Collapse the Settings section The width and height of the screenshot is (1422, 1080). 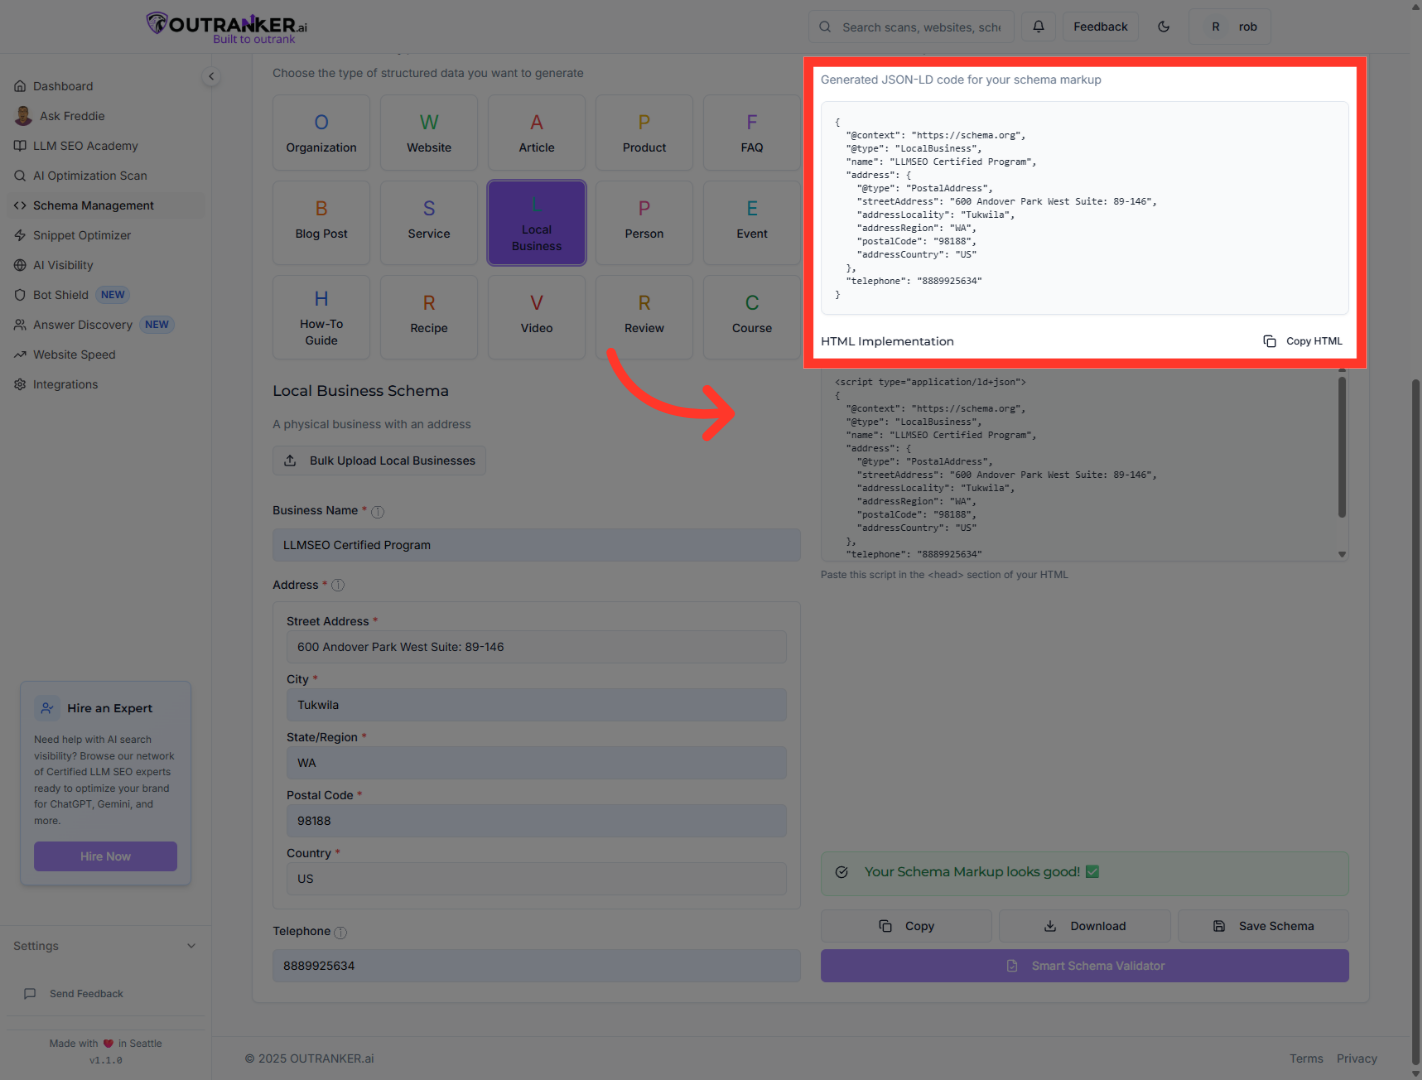point(103,945)
